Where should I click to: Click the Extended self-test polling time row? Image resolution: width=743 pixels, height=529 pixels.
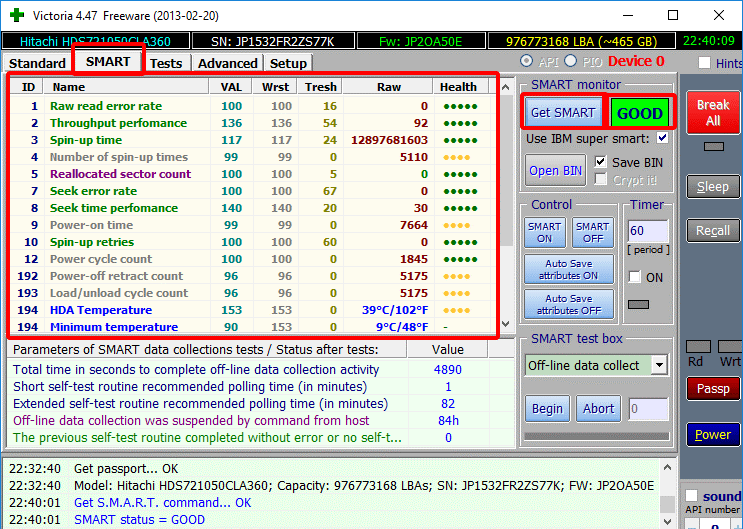pos(261,403)
